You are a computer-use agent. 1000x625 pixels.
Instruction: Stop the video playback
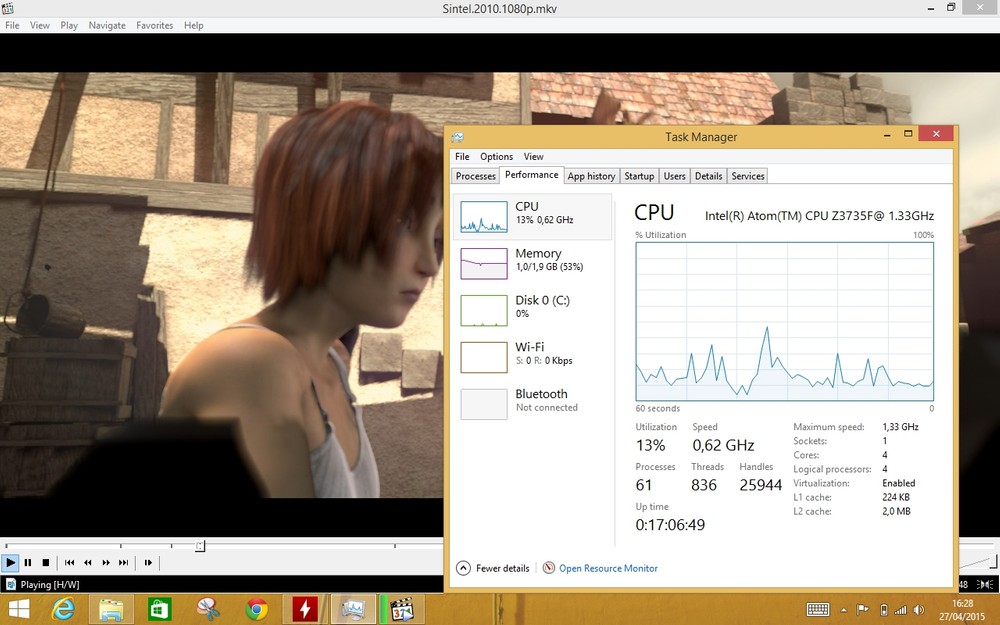point(46,562)
